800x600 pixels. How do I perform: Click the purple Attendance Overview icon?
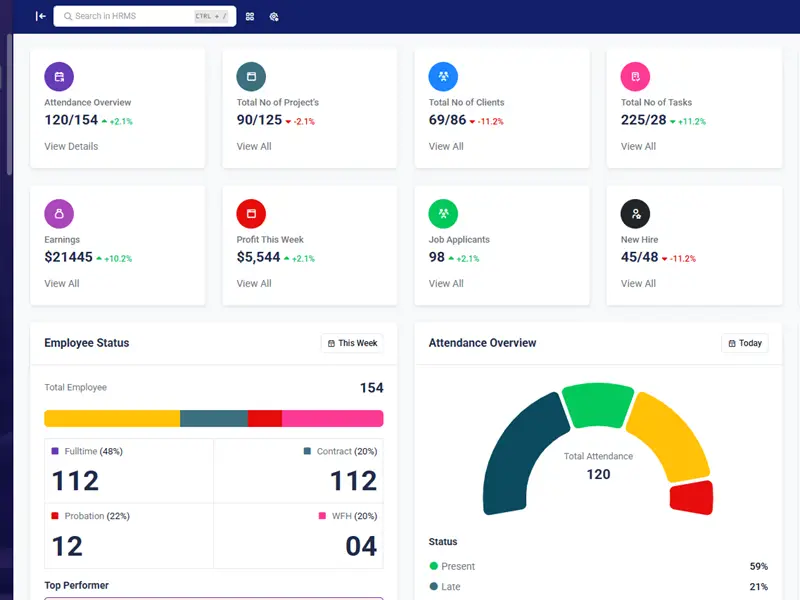click(59, 77)
